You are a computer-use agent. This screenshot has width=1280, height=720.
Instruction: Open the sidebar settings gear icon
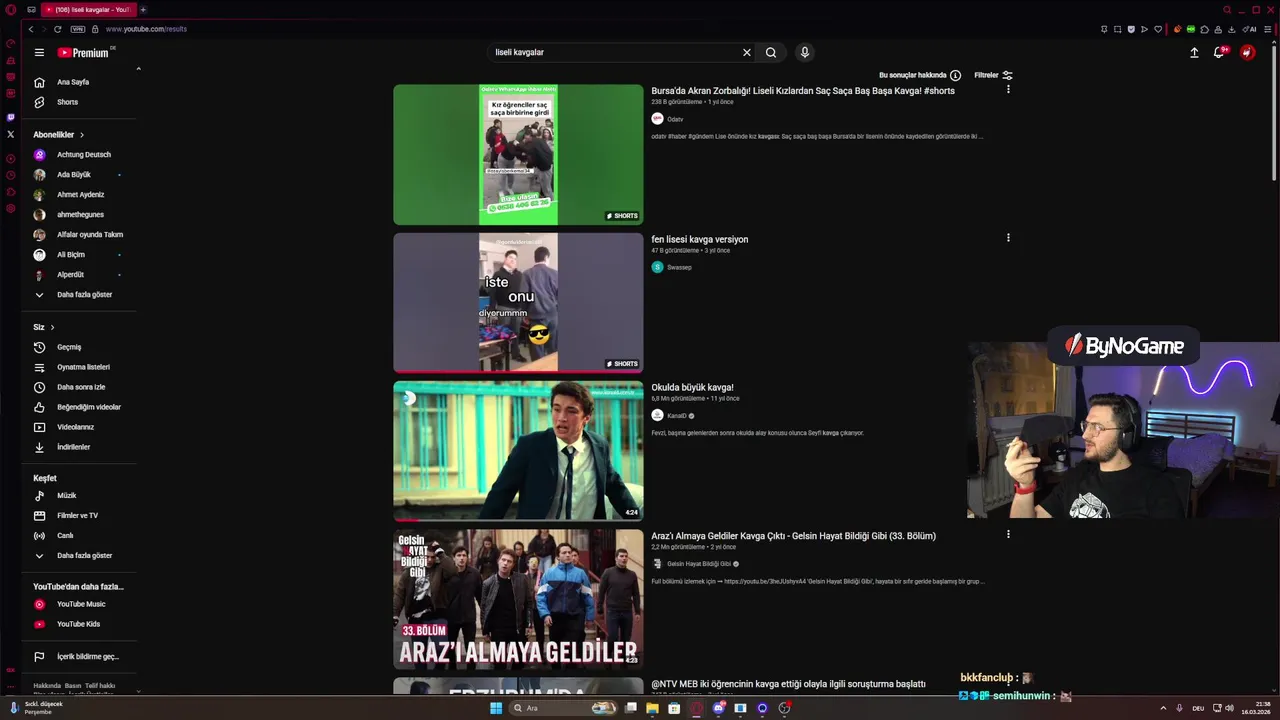tap(11, 208)
